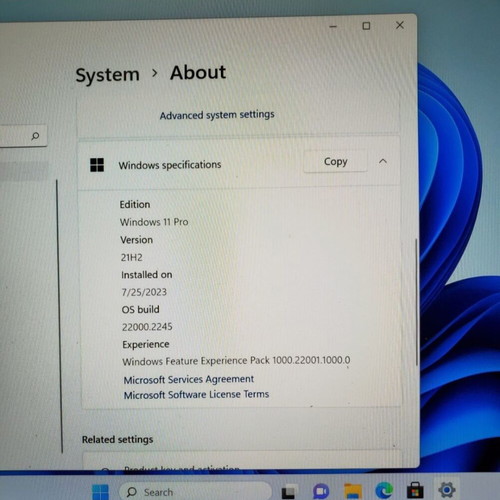Go back to System in breadcrumb
The width and height of the screenshot is (500, 500).
click(107, 75)
